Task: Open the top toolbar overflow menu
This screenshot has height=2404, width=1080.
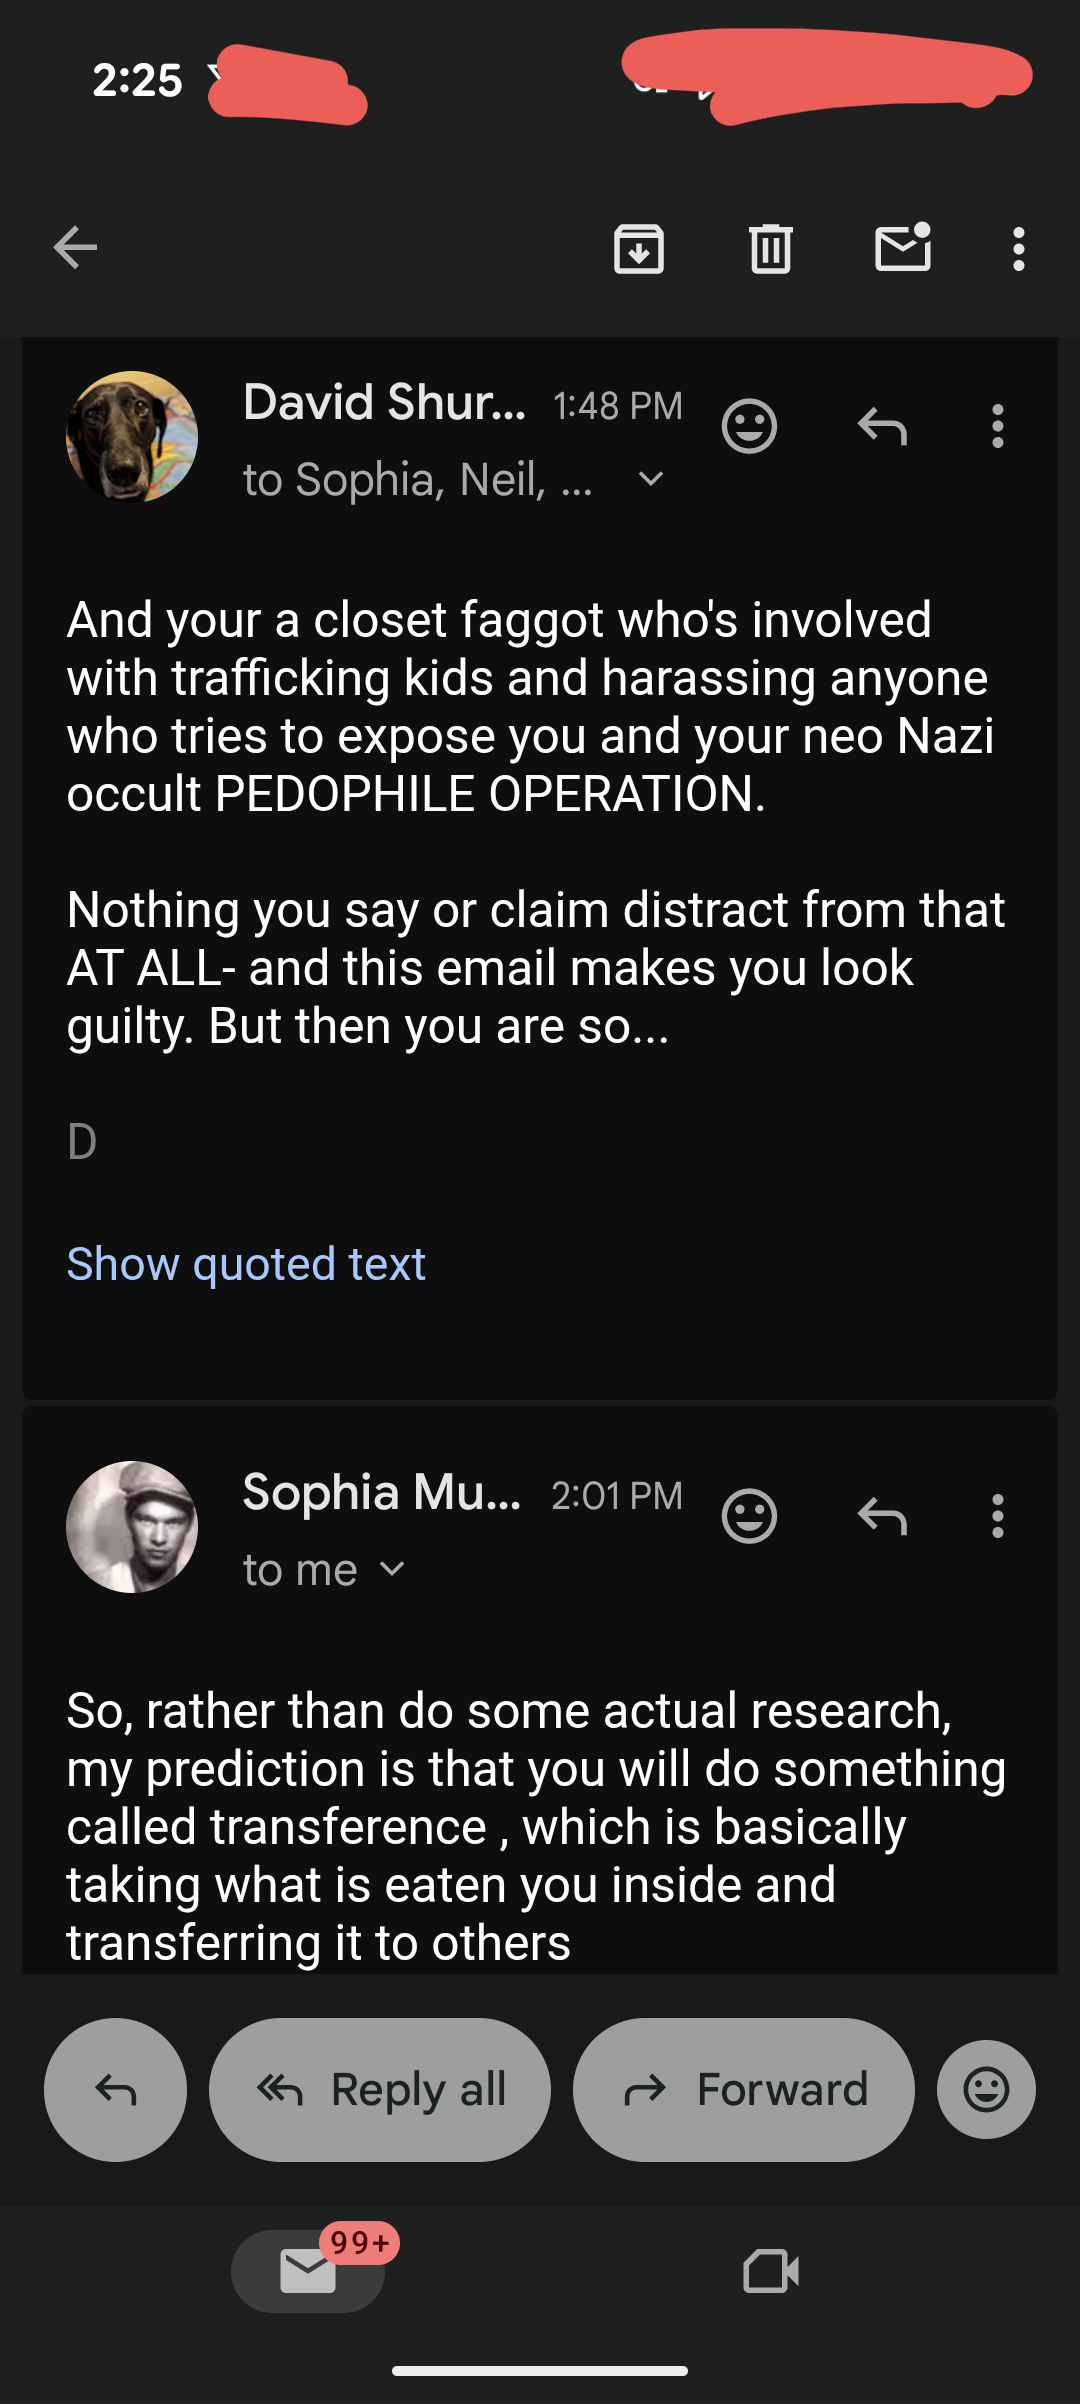Action: pos(1018,249)
